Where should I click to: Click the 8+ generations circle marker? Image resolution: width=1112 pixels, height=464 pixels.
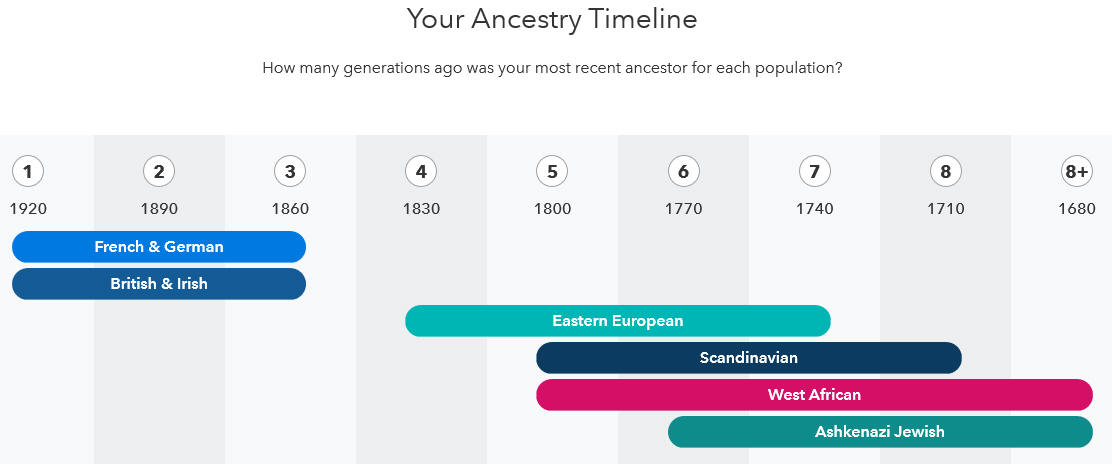(x=1077, y=172)
